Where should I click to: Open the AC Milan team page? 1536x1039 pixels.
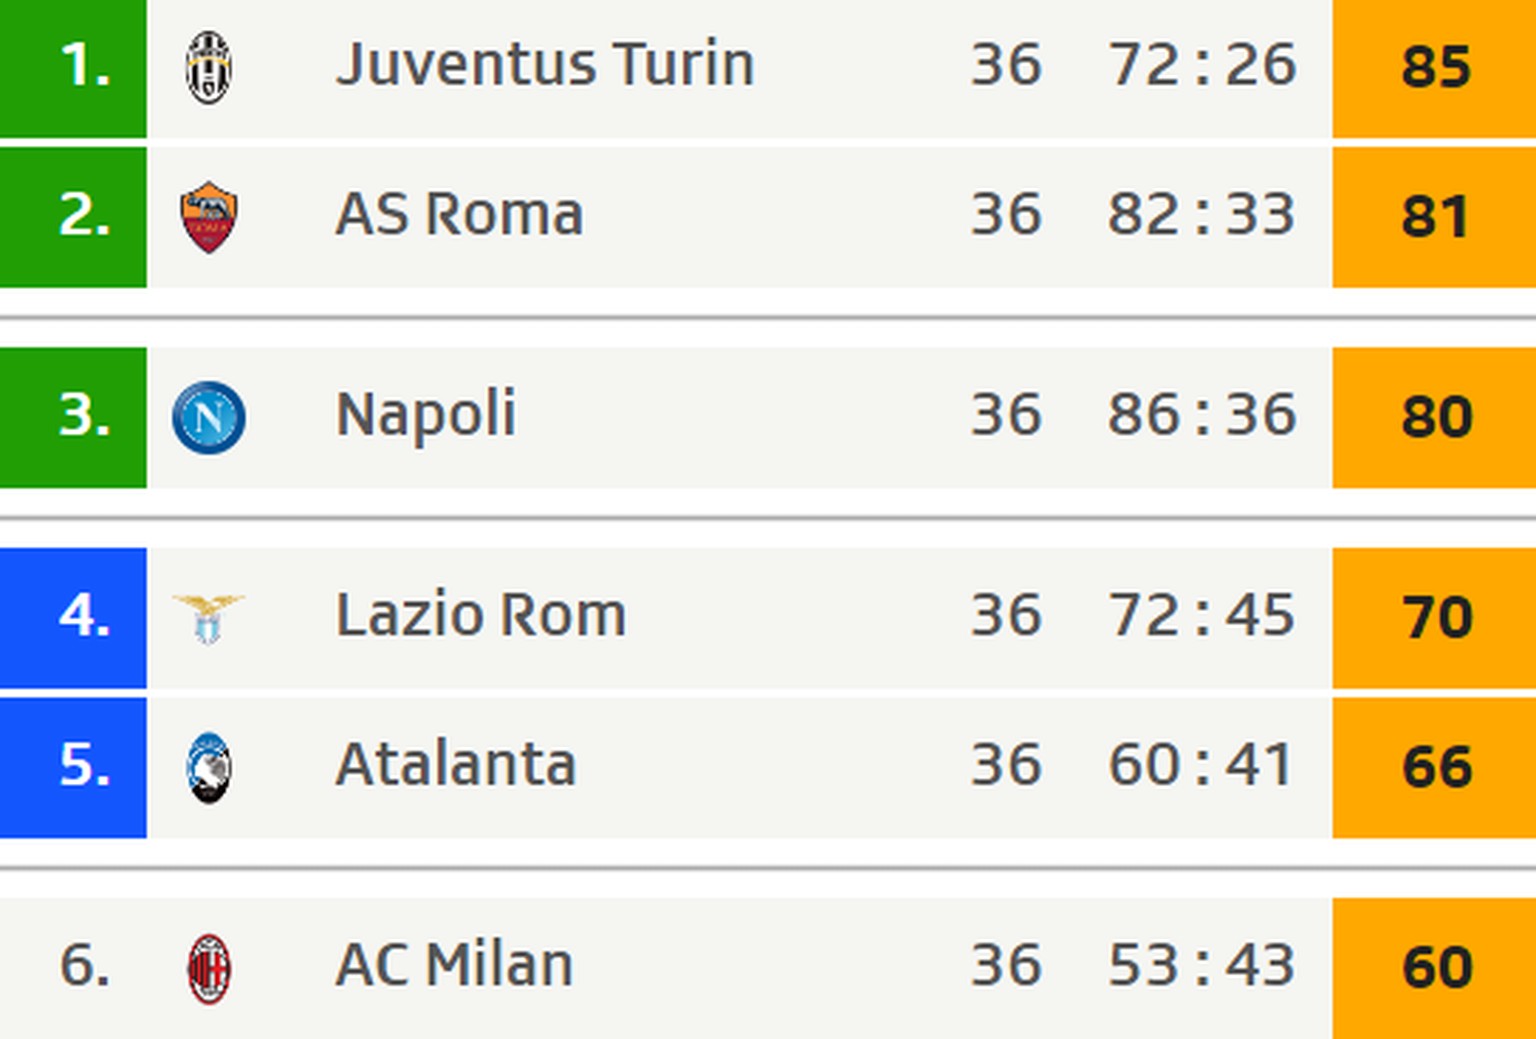(x=454, y=965)
